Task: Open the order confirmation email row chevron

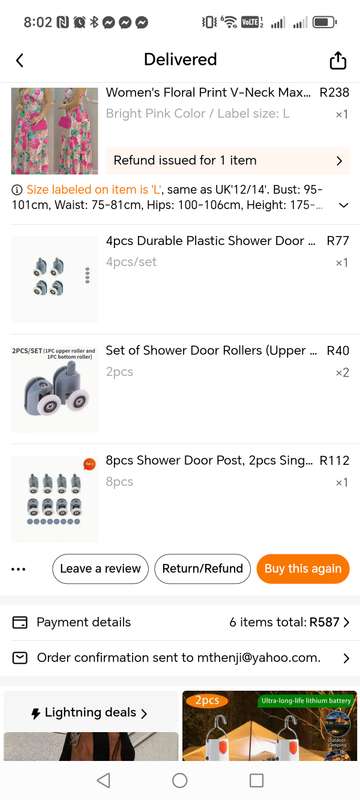Action: 346,659
